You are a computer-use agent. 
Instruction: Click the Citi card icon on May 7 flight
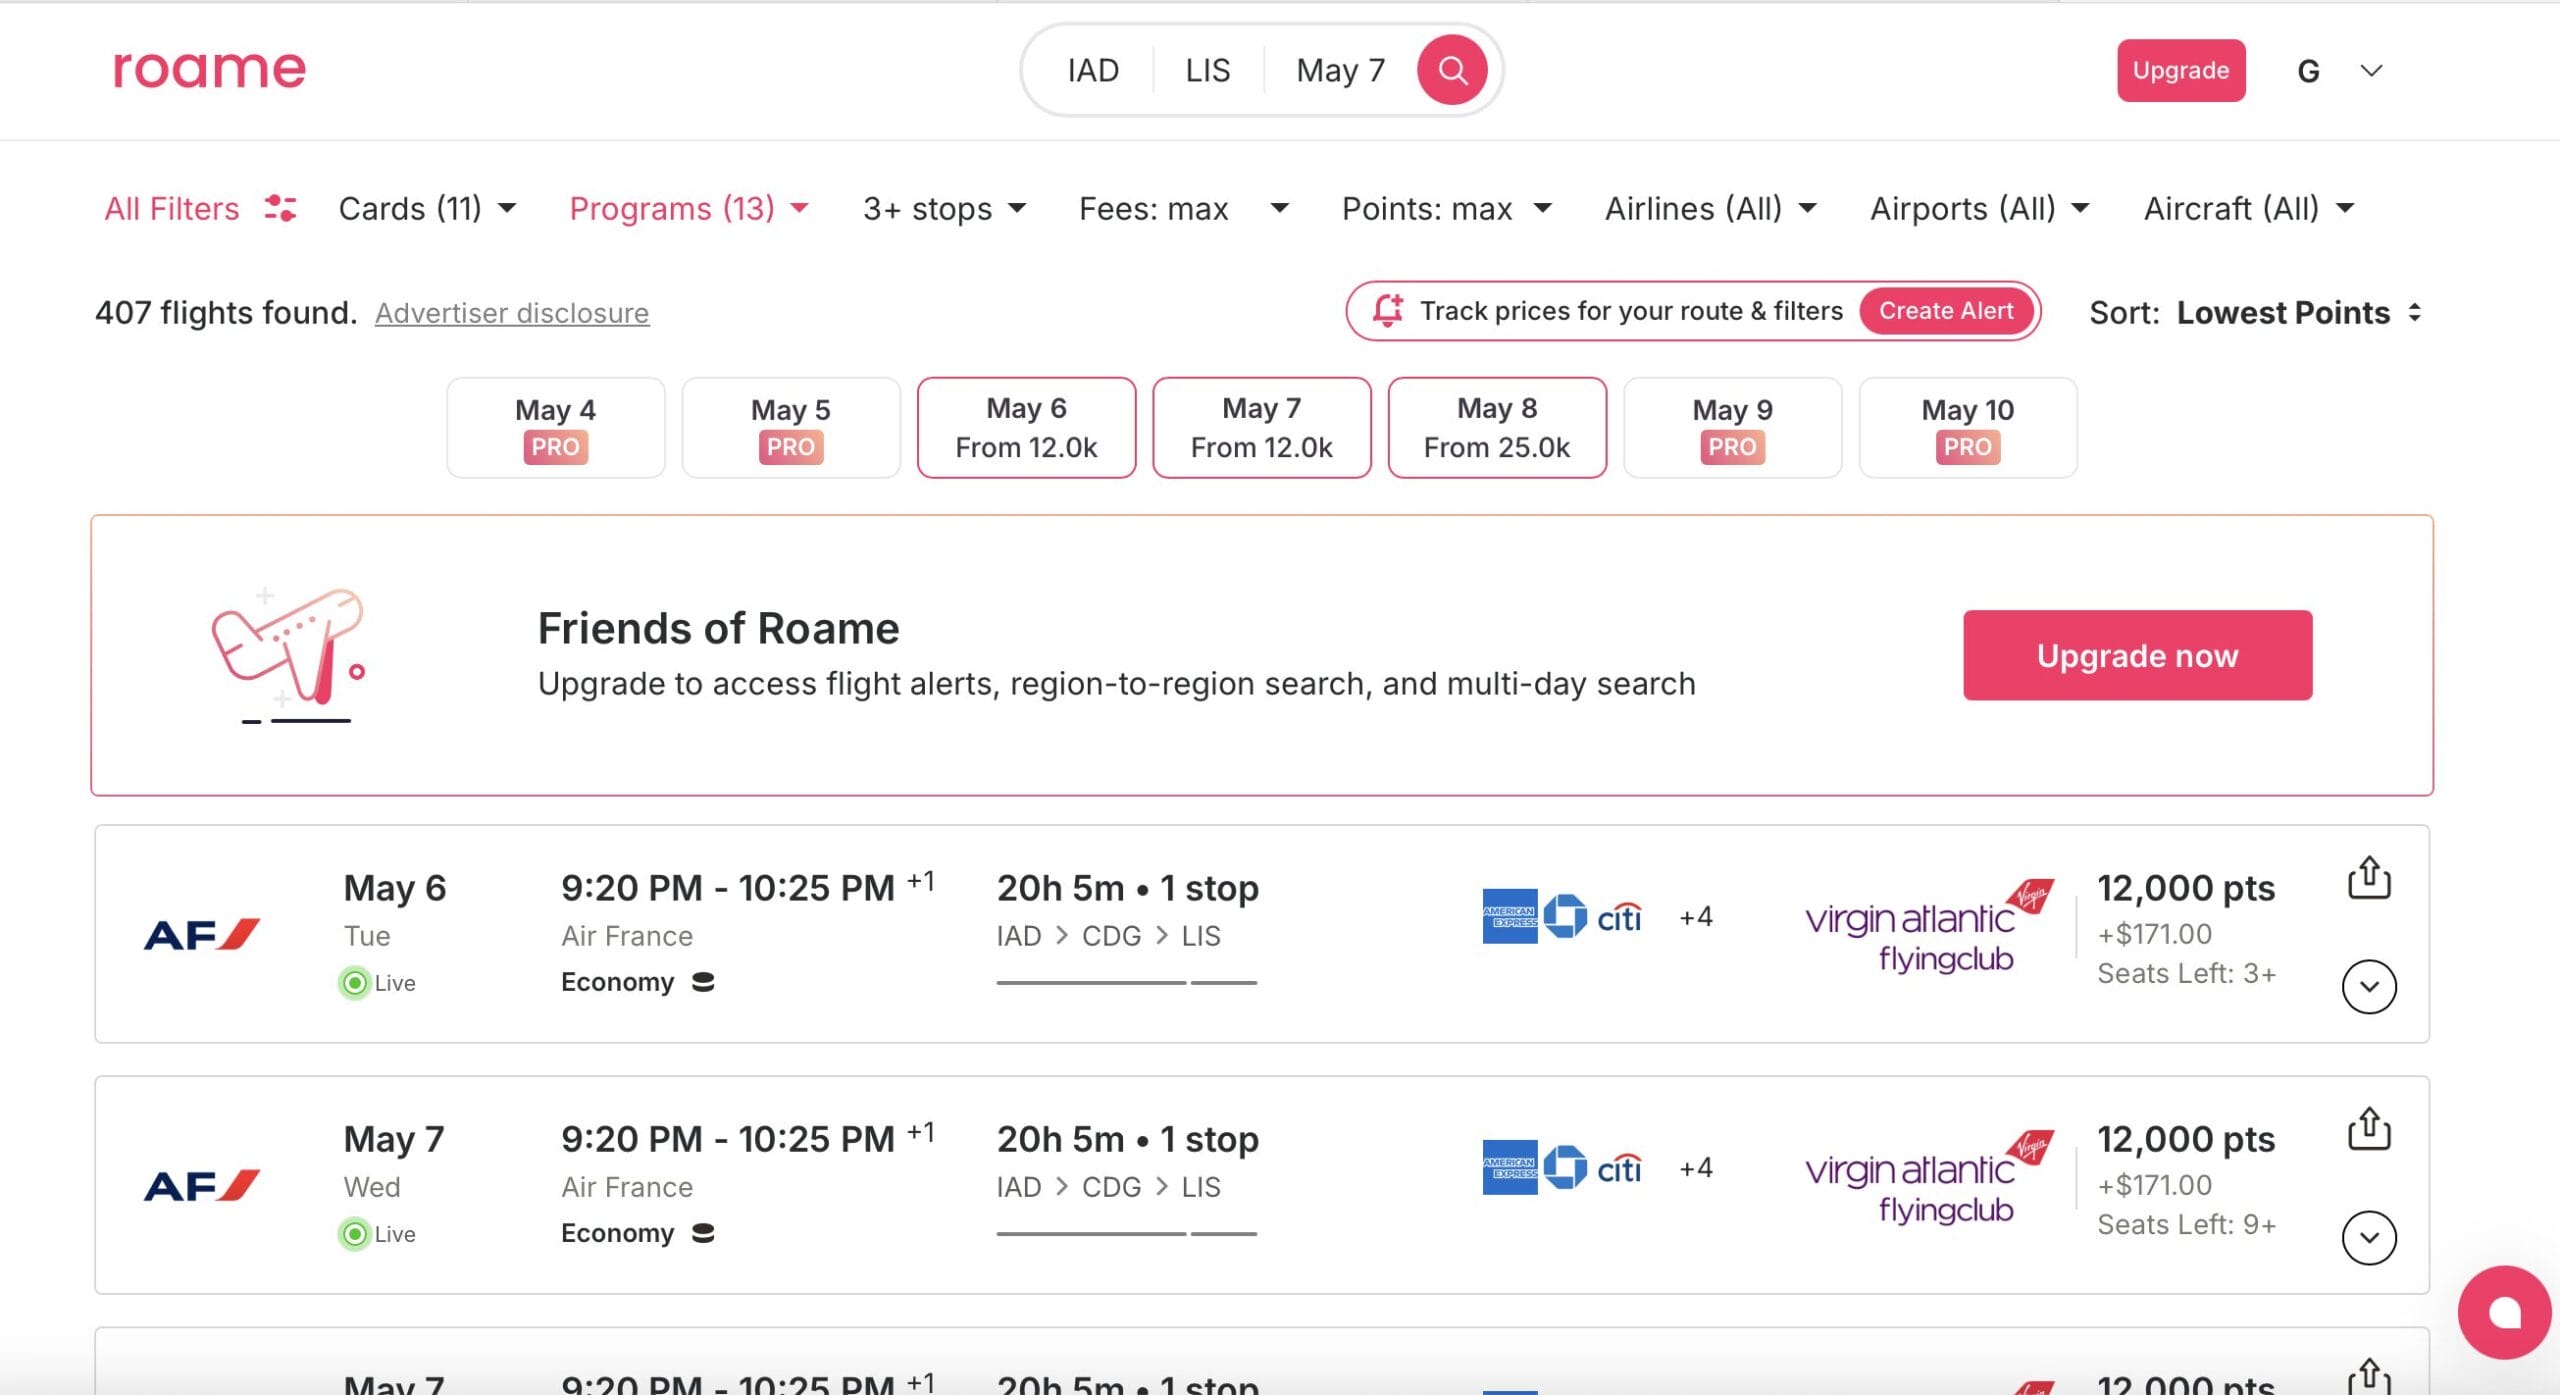tap(1619, 1168)
